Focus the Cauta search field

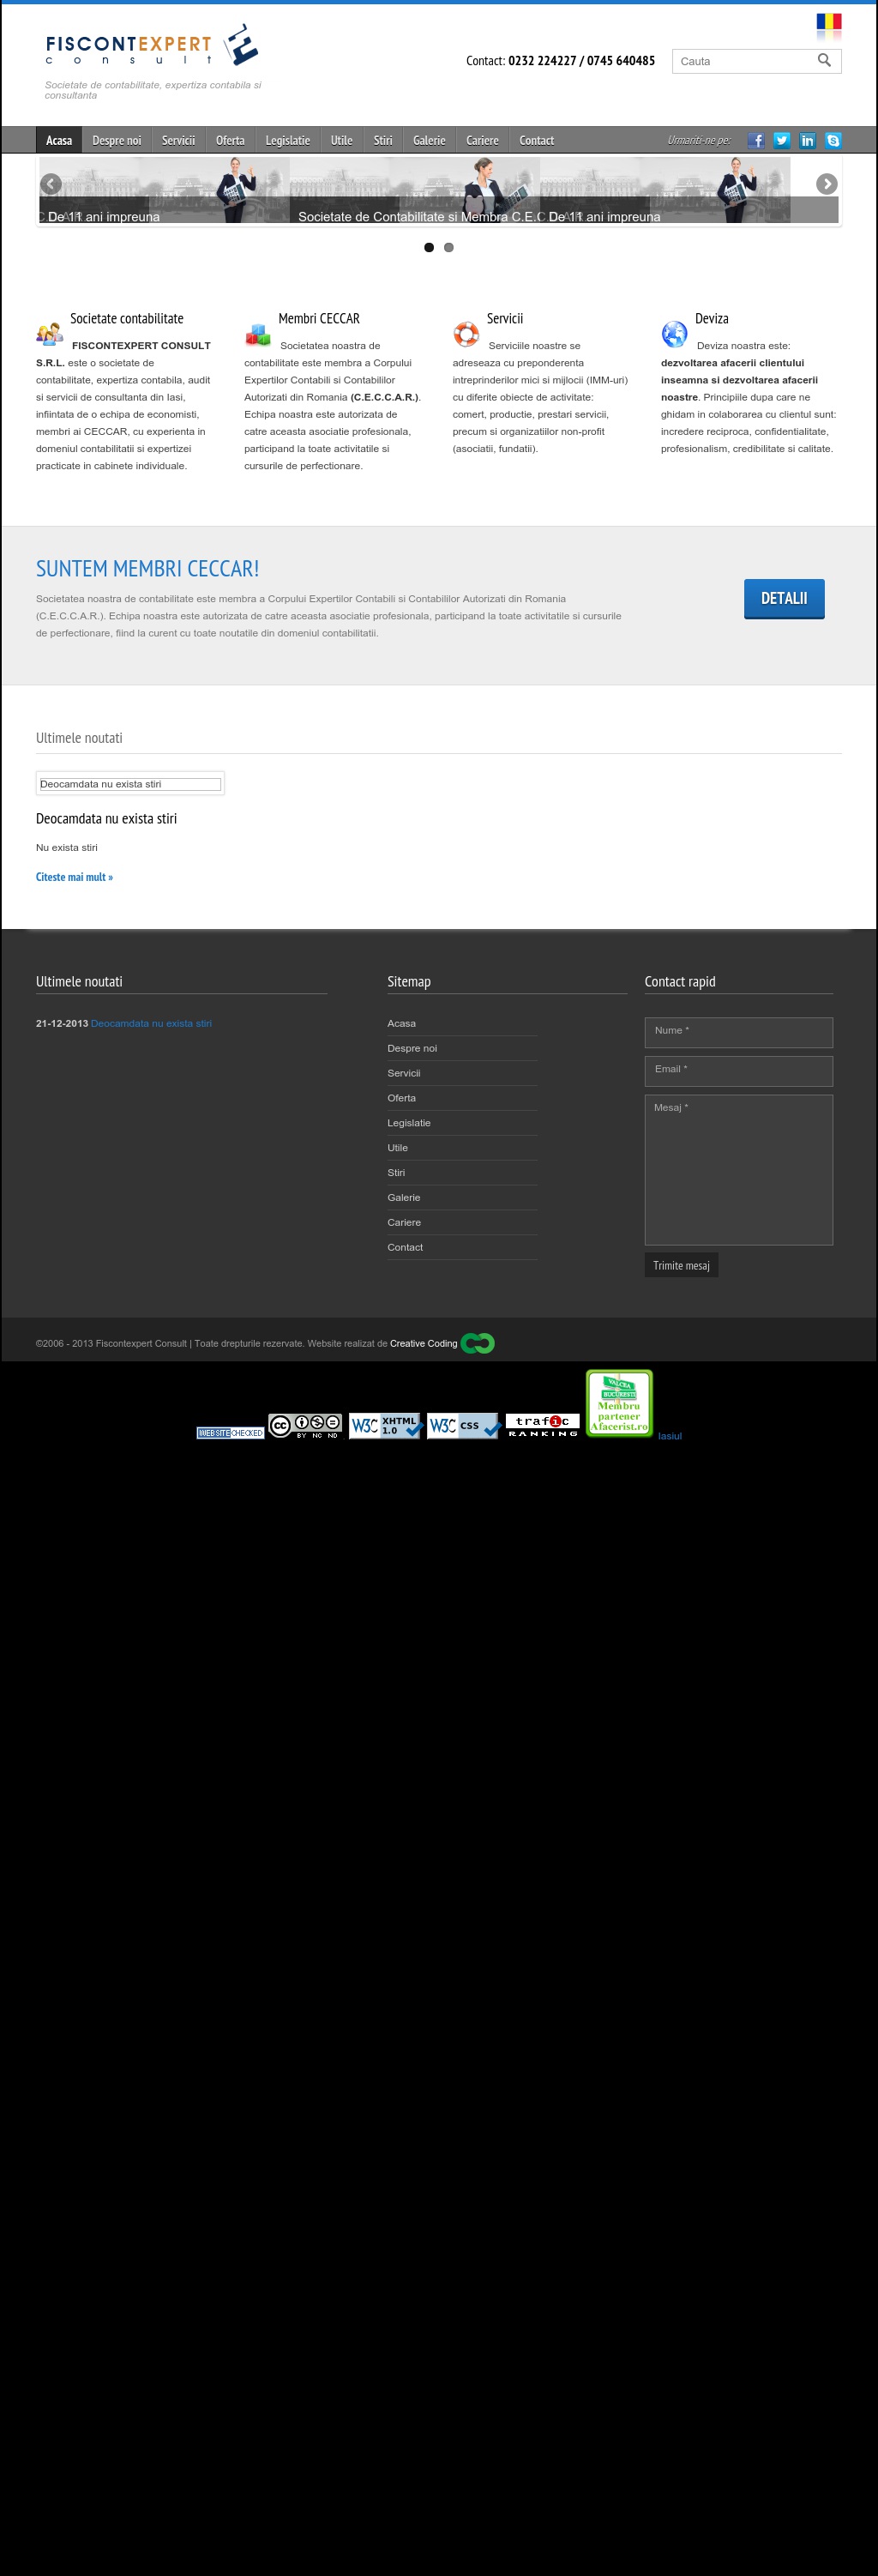click(x=745, y=61)
